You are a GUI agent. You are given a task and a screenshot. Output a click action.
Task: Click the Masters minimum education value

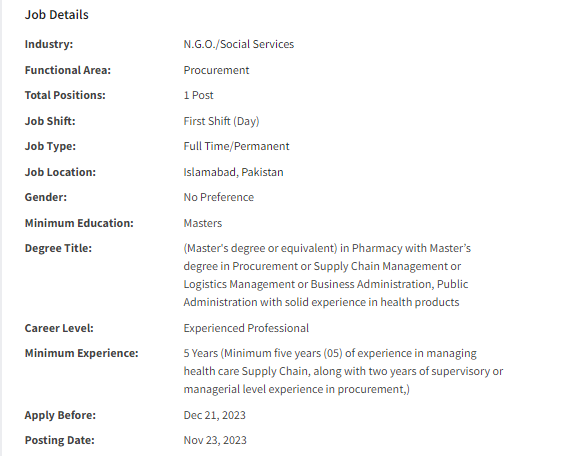point(203,223)
